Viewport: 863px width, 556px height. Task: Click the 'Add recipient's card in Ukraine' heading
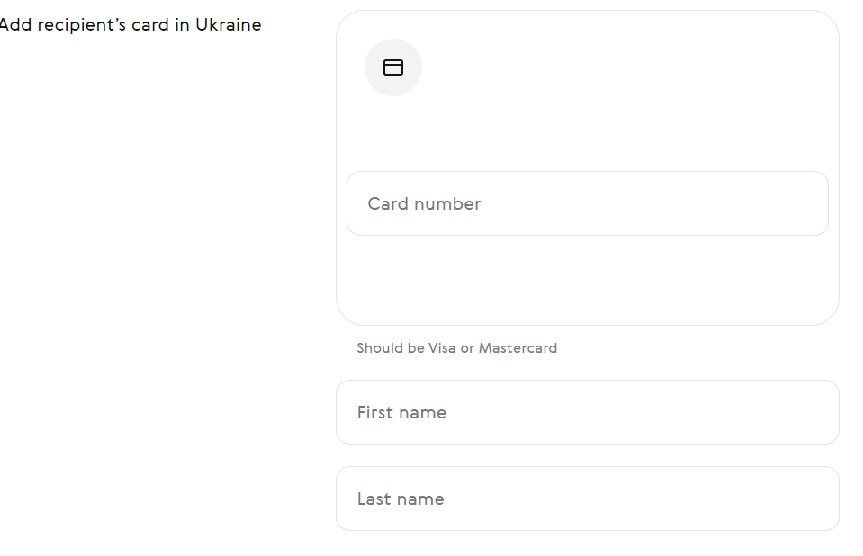click(130, 25)
